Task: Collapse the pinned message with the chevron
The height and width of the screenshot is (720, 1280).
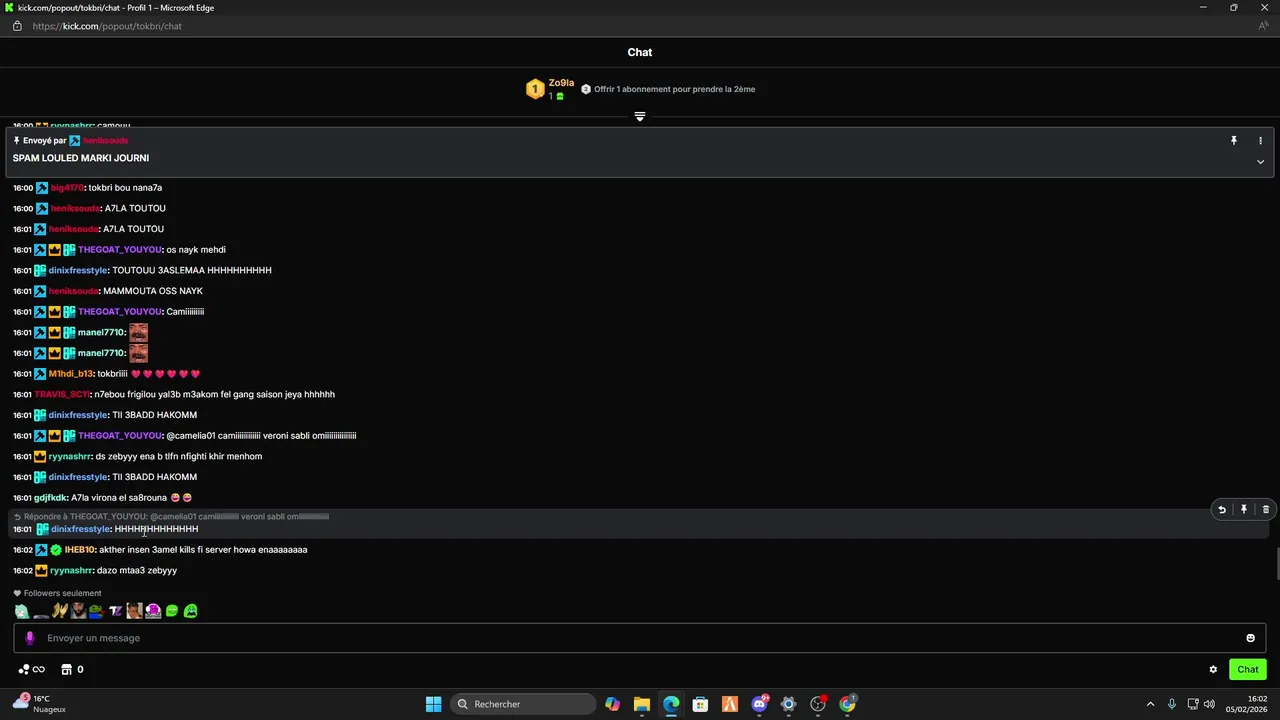Action: click(x=1260, y=162)
